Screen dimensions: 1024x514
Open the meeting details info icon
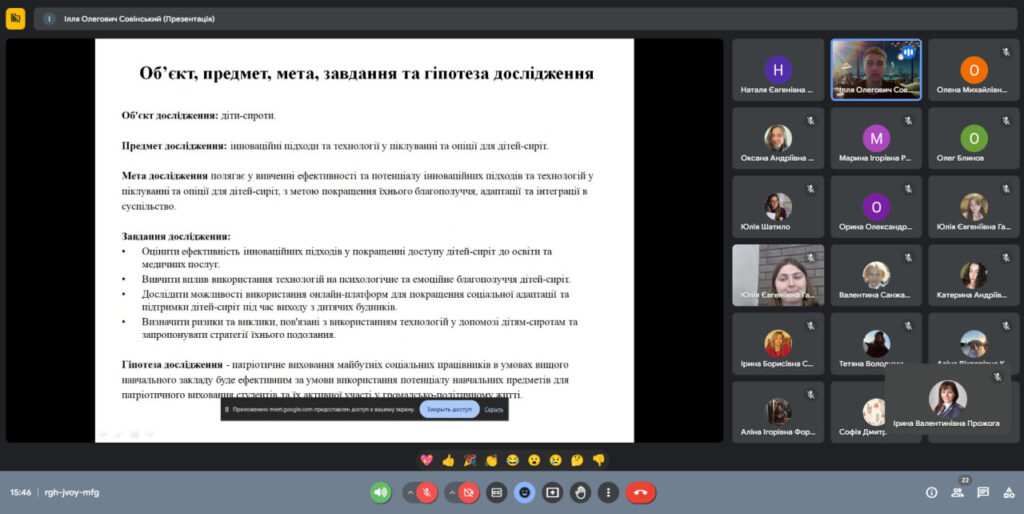932,492
